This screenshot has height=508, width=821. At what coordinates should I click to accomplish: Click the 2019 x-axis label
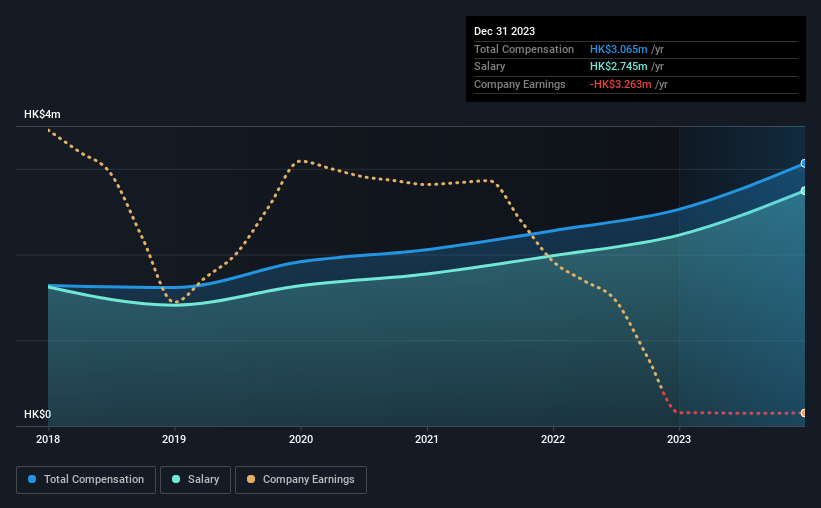[174, 439]
